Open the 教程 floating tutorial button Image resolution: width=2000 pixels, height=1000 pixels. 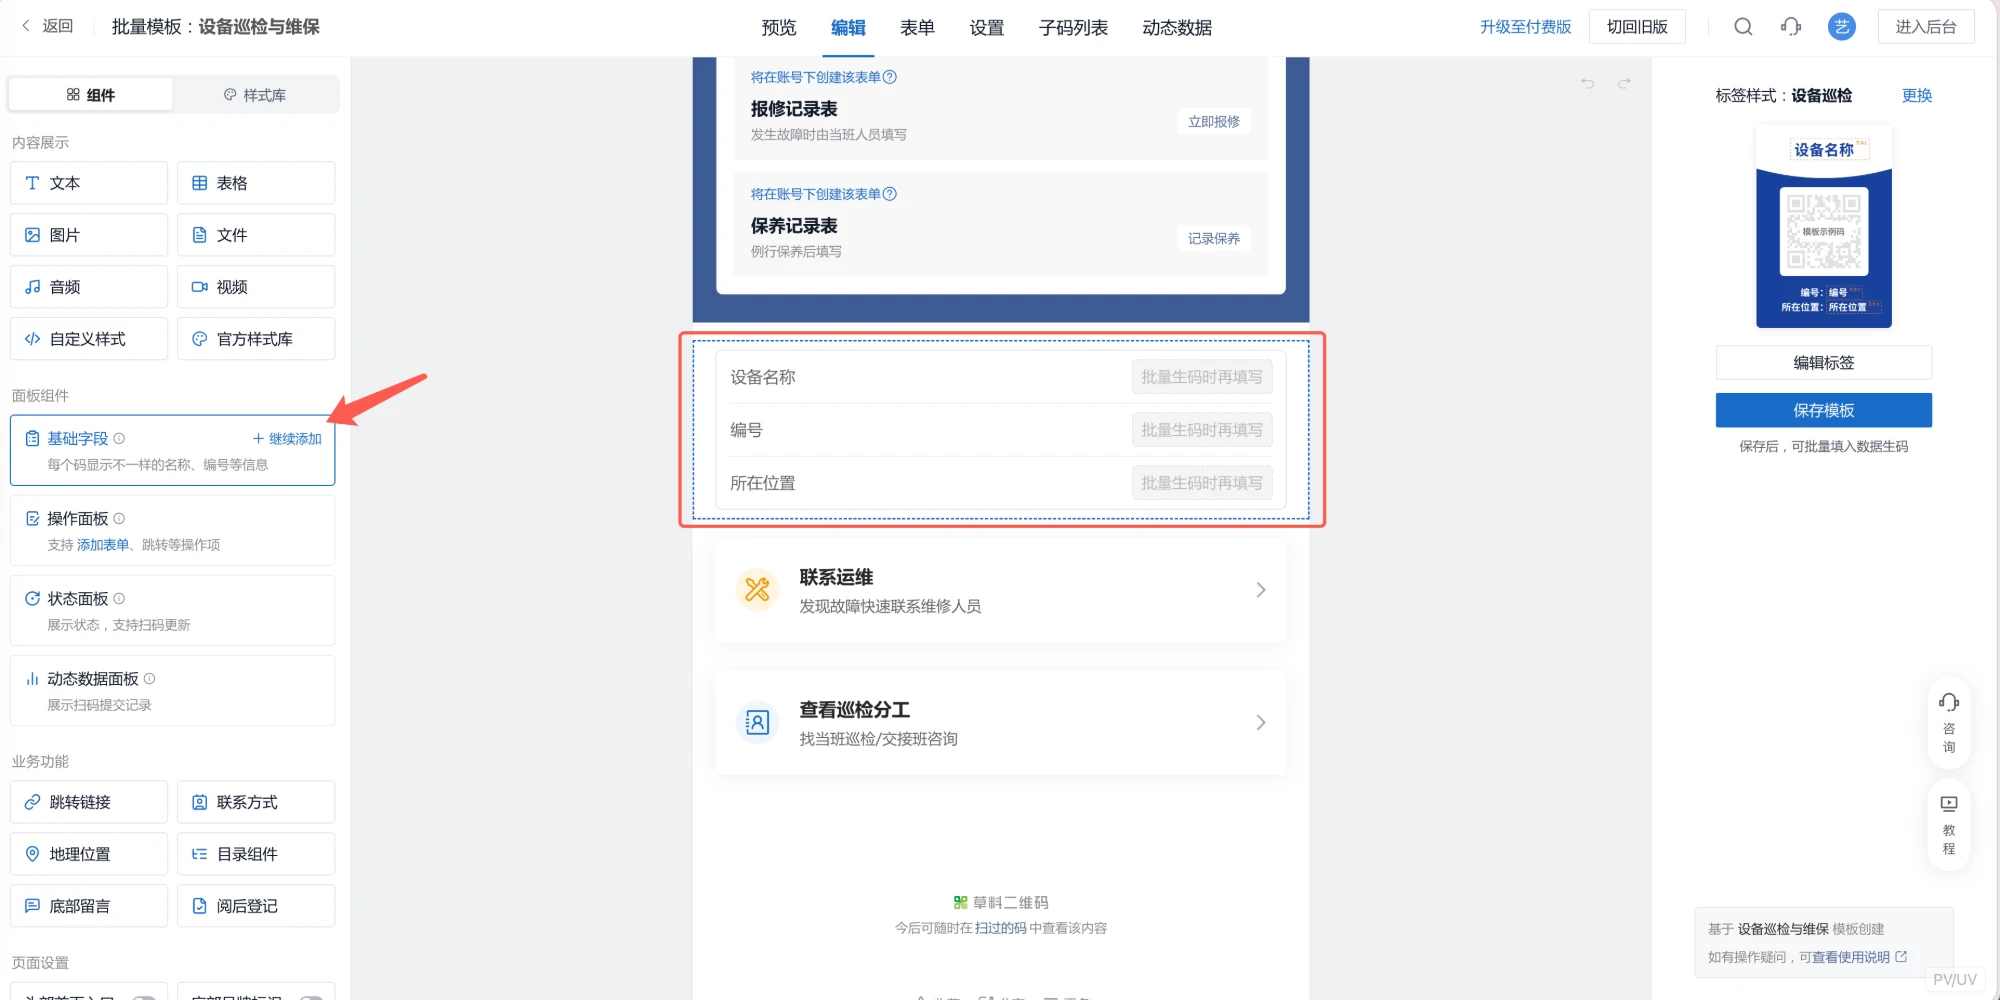pos(1949,825)
